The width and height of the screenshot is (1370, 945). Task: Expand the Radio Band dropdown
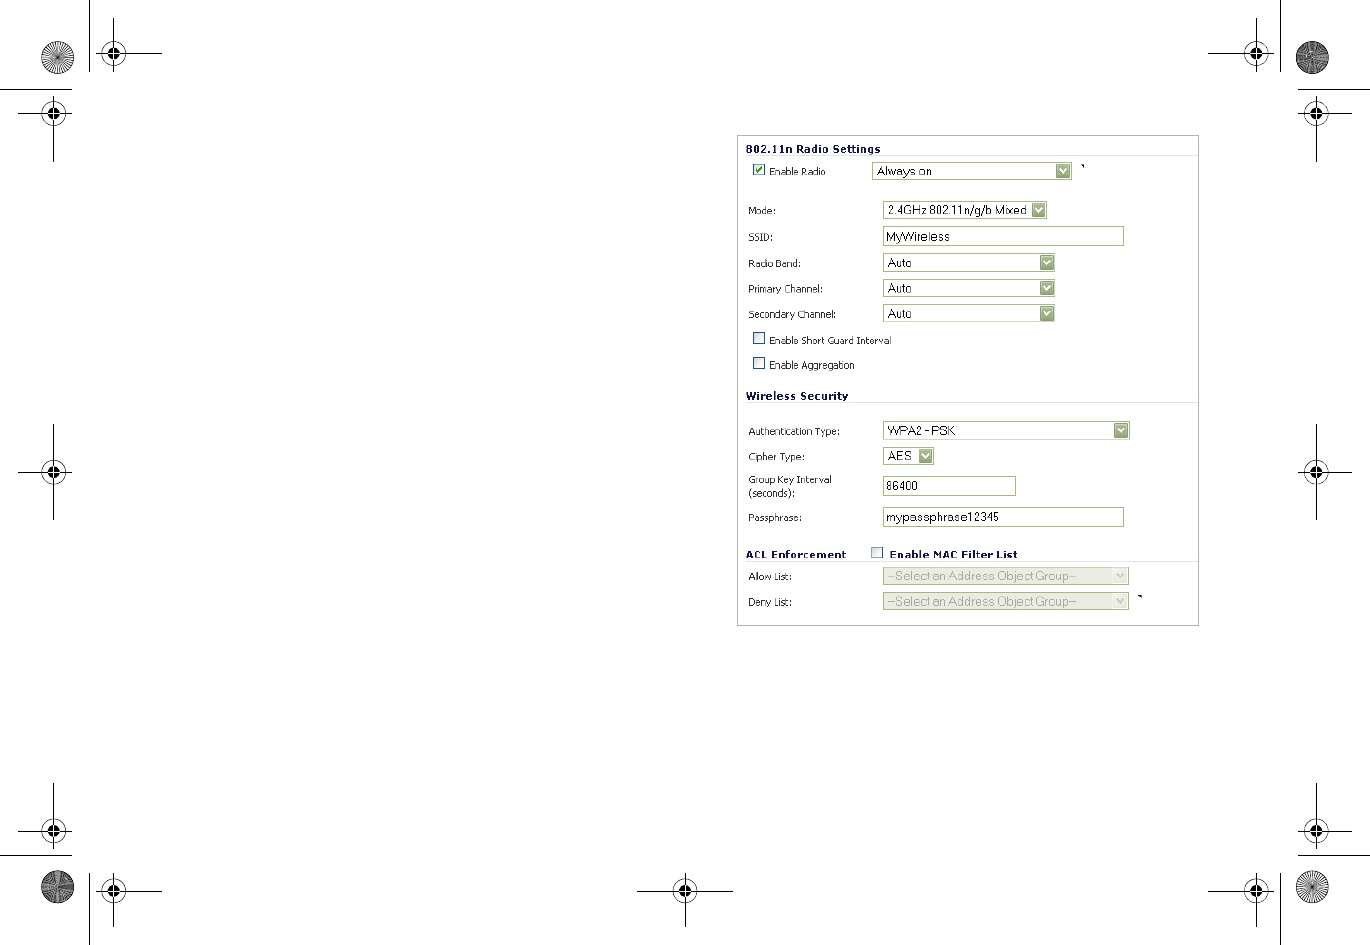click(969, 263)
